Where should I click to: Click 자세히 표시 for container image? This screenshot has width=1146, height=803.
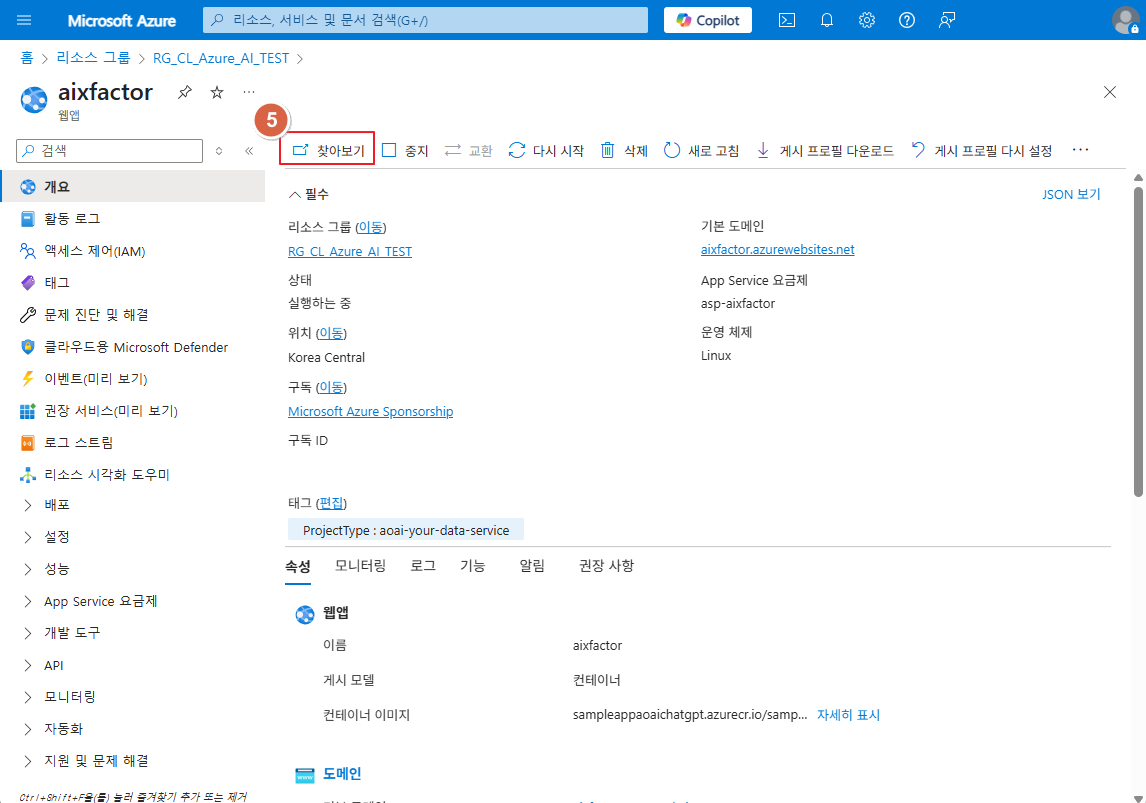point(848,715)
